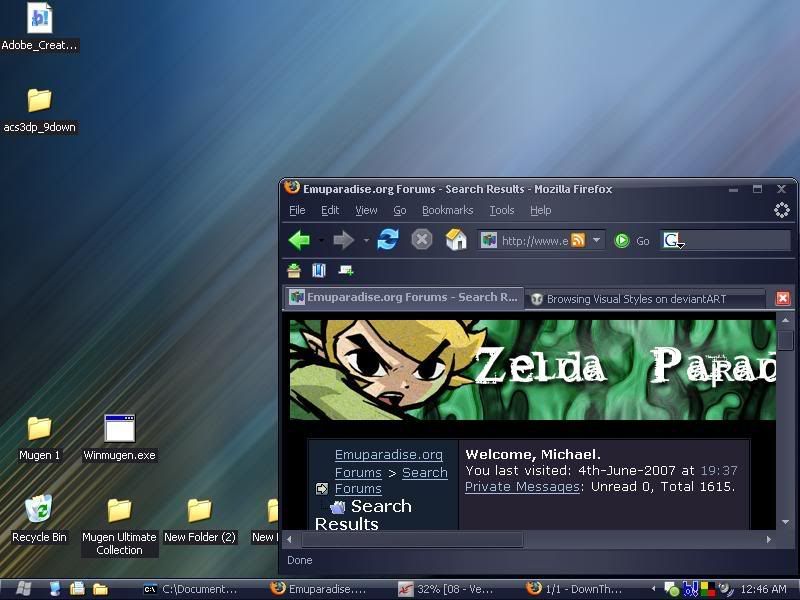Click the first bookmarks toolbar box icon
The image size is (800, 600).
tap(294, 270)
